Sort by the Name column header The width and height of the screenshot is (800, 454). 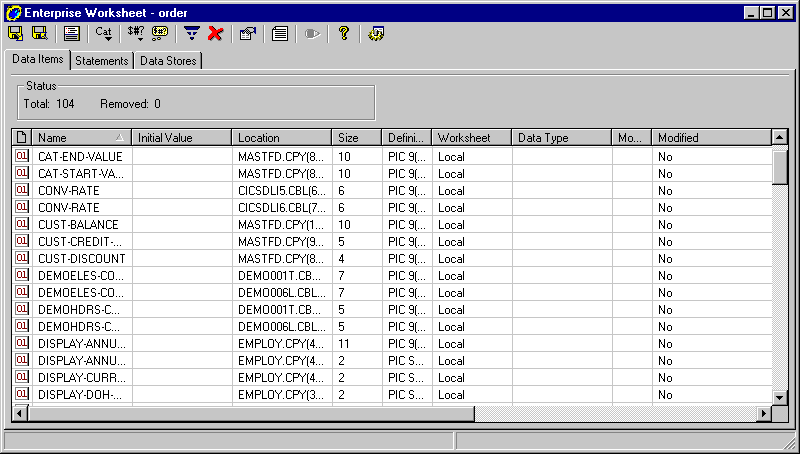pos(81,138)
